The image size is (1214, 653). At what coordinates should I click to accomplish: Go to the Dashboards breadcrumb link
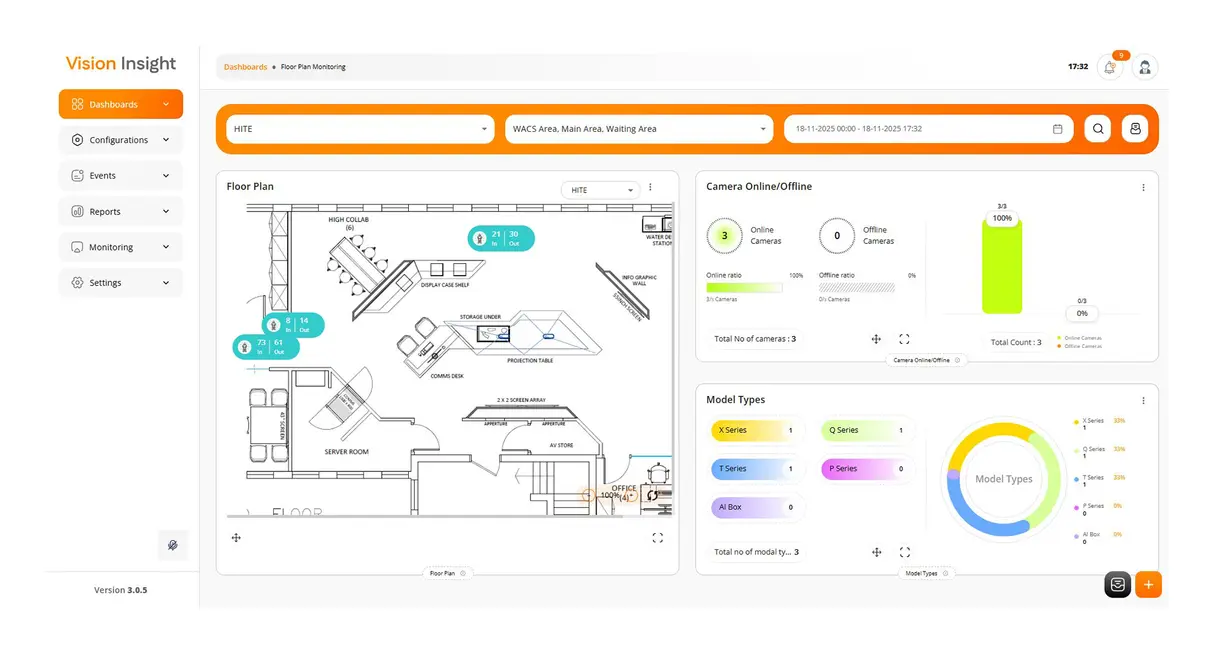coord(245,67)
